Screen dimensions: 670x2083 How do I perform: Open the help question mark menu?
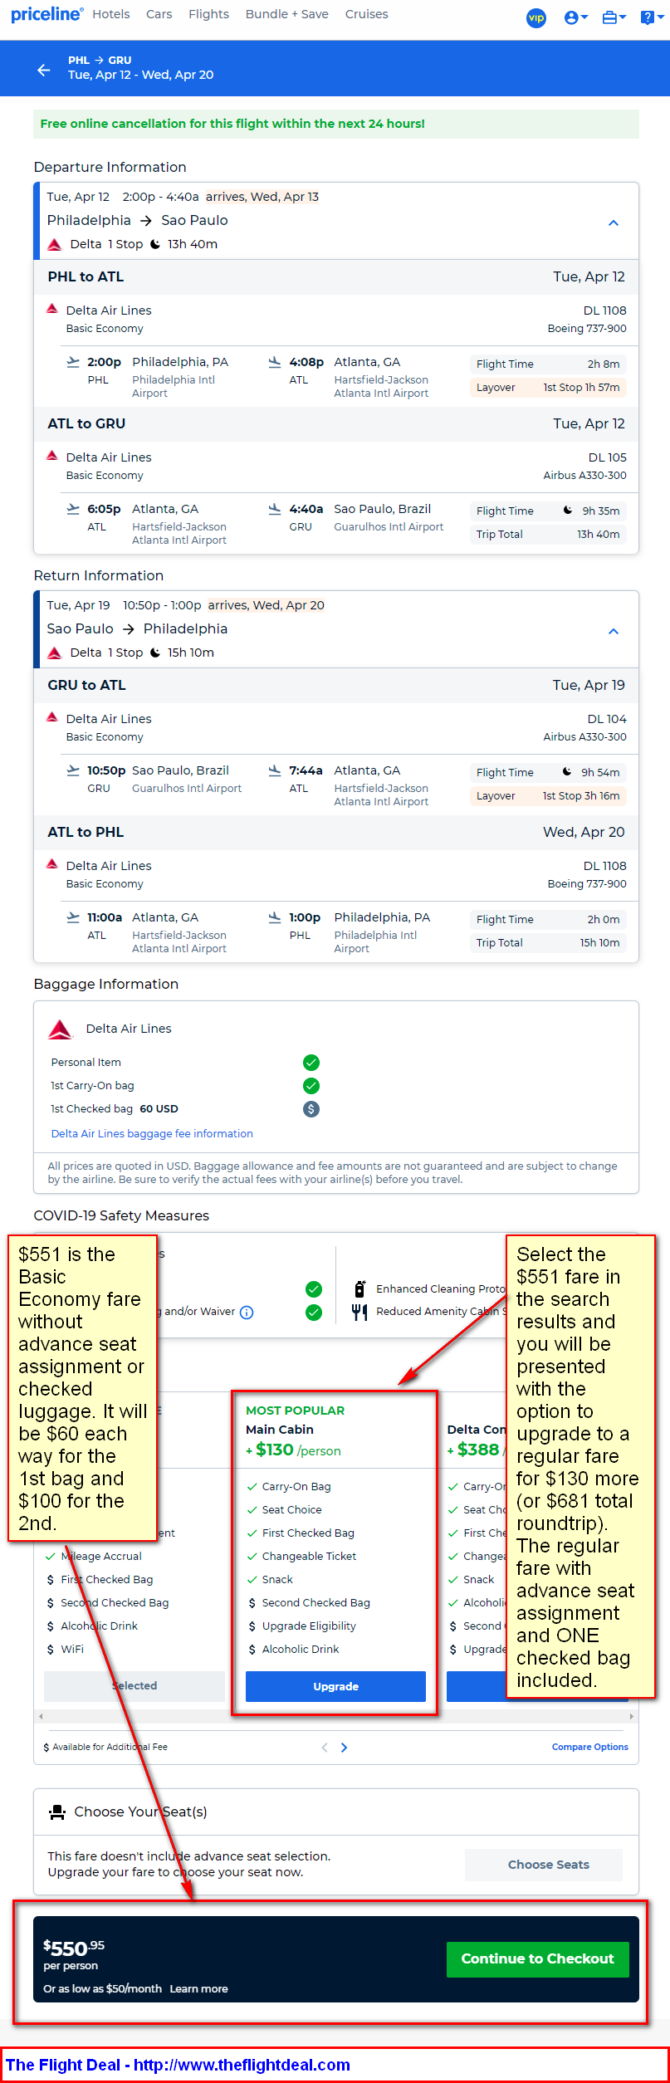(x=650, y=18)
